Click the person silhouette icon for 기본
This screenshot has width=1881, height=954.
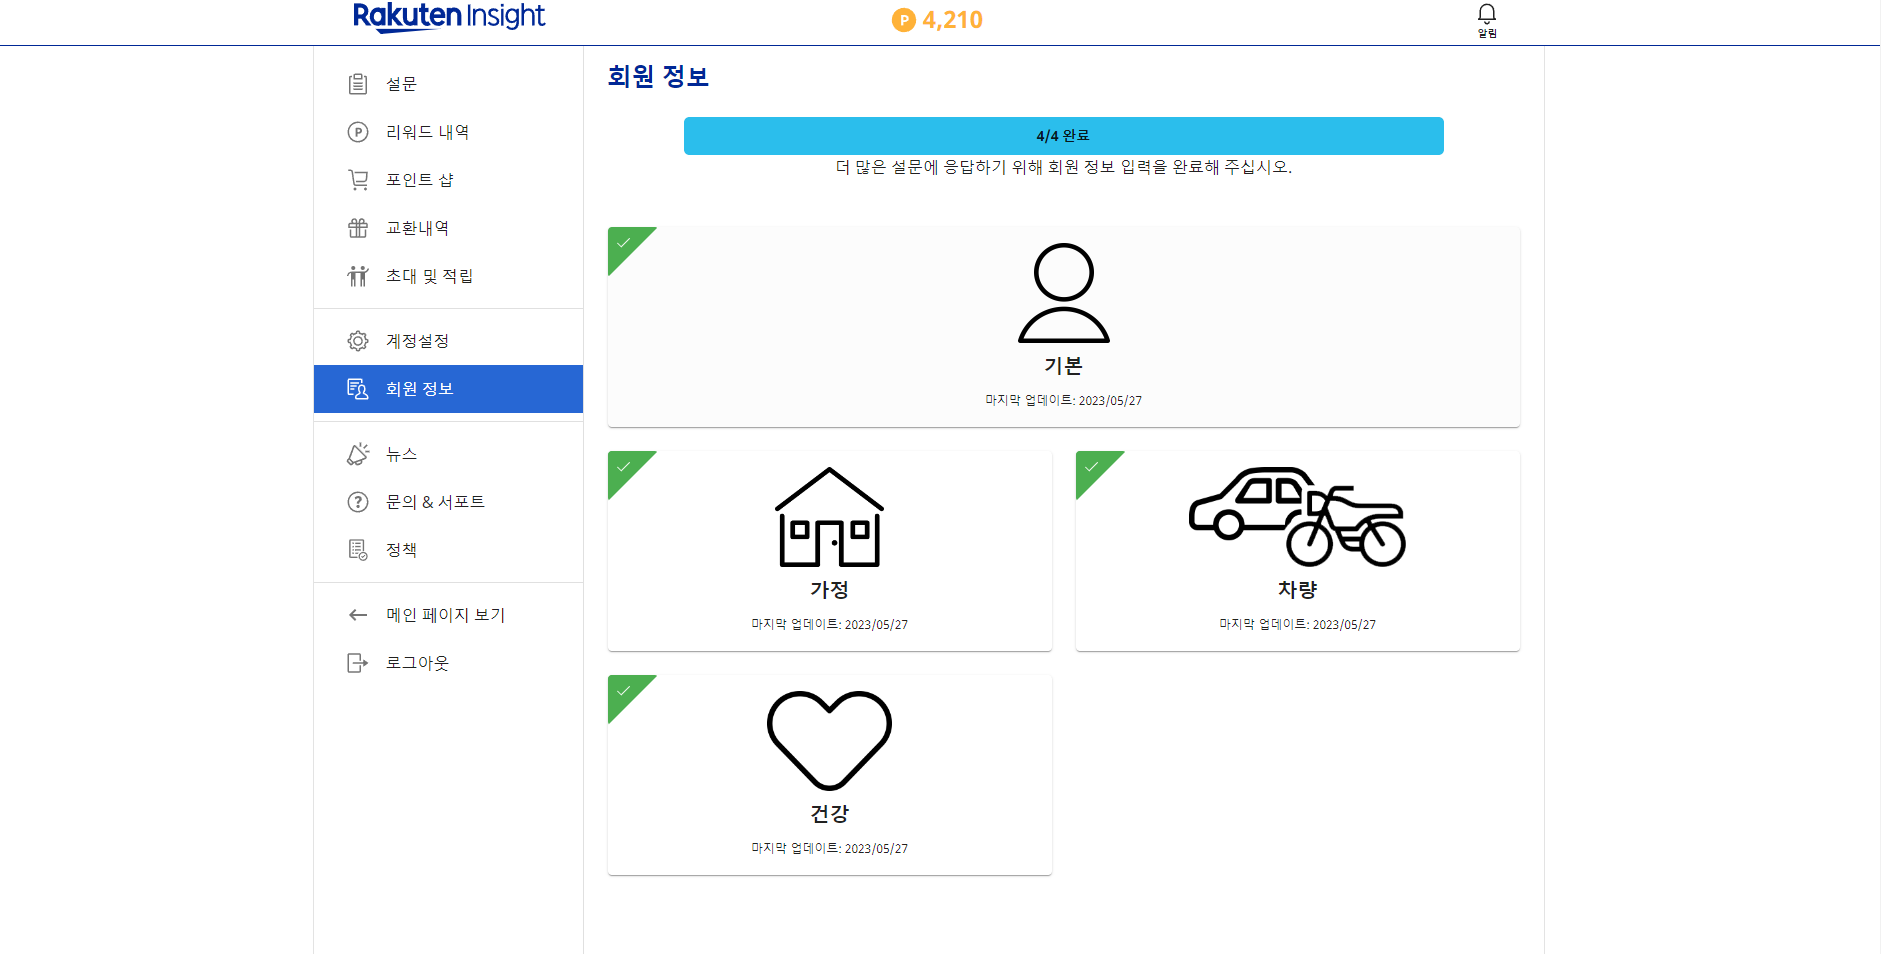[1064, 293]
